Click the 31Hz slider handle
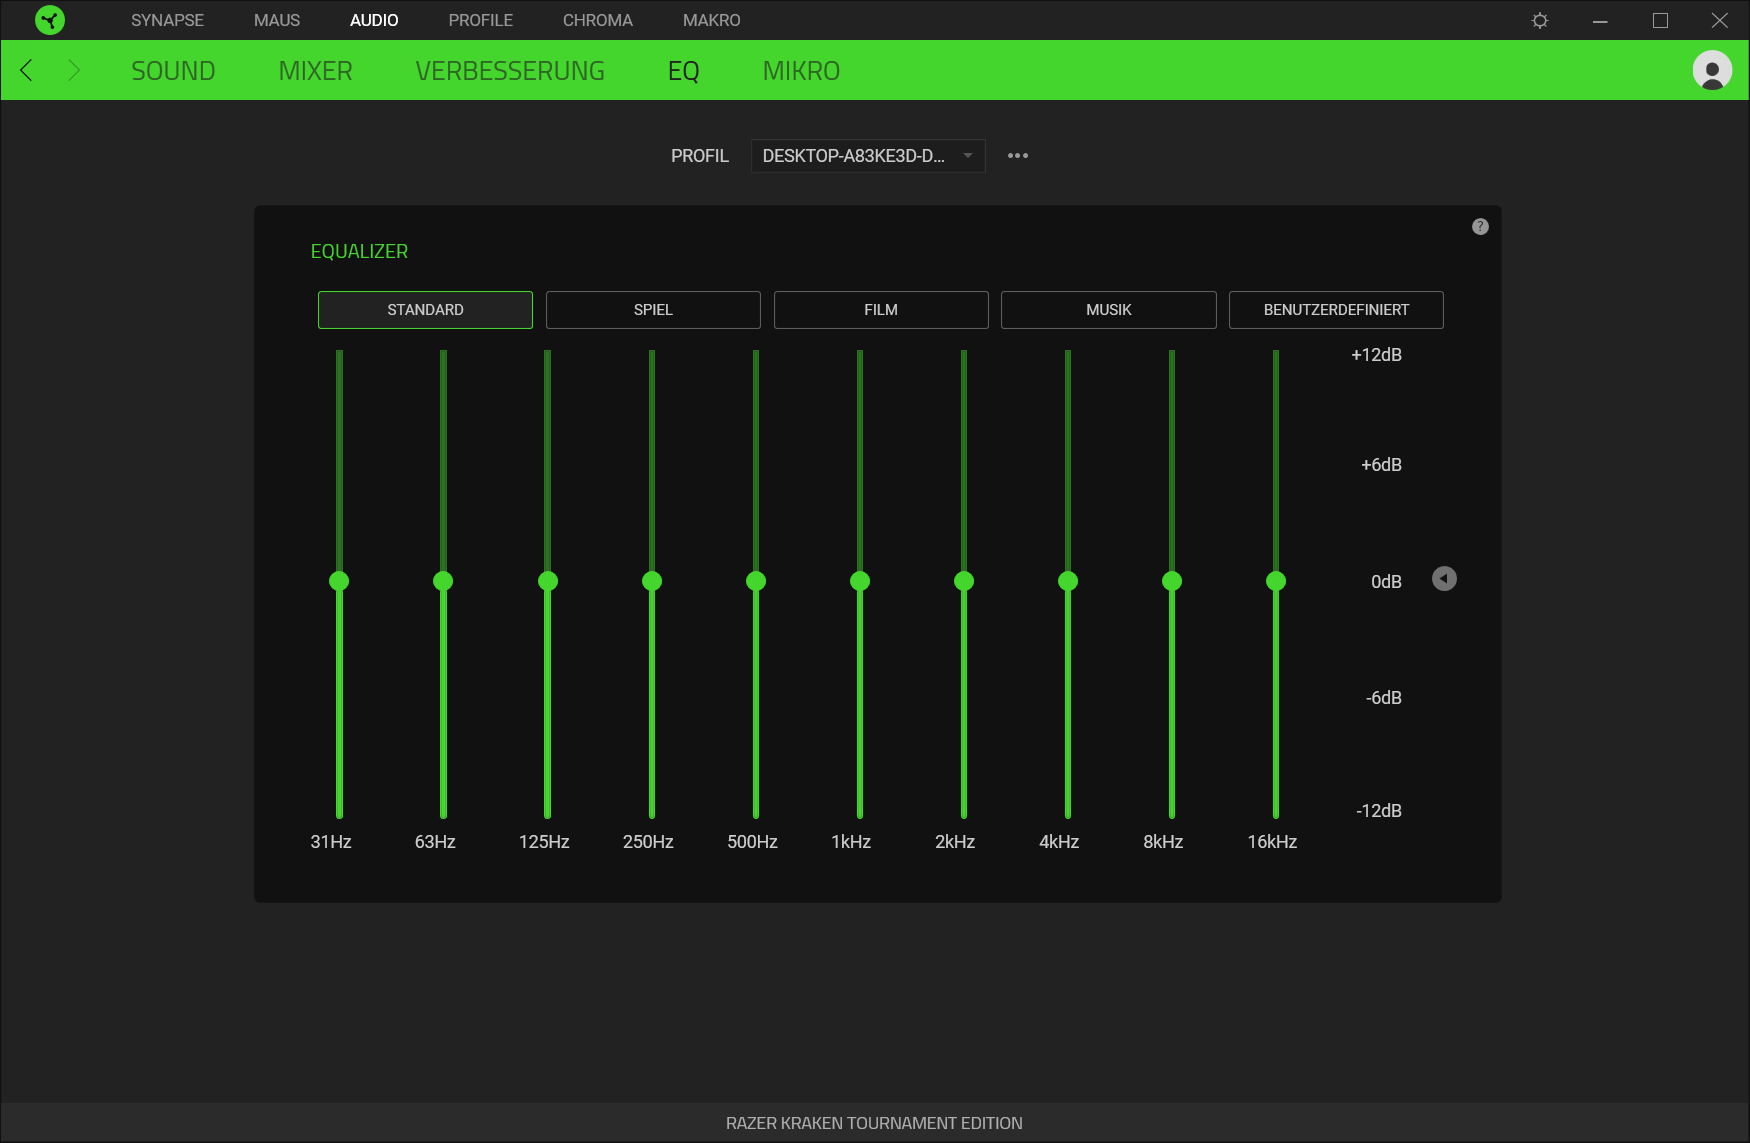Screen dimensions: 1750x1143 339,581
